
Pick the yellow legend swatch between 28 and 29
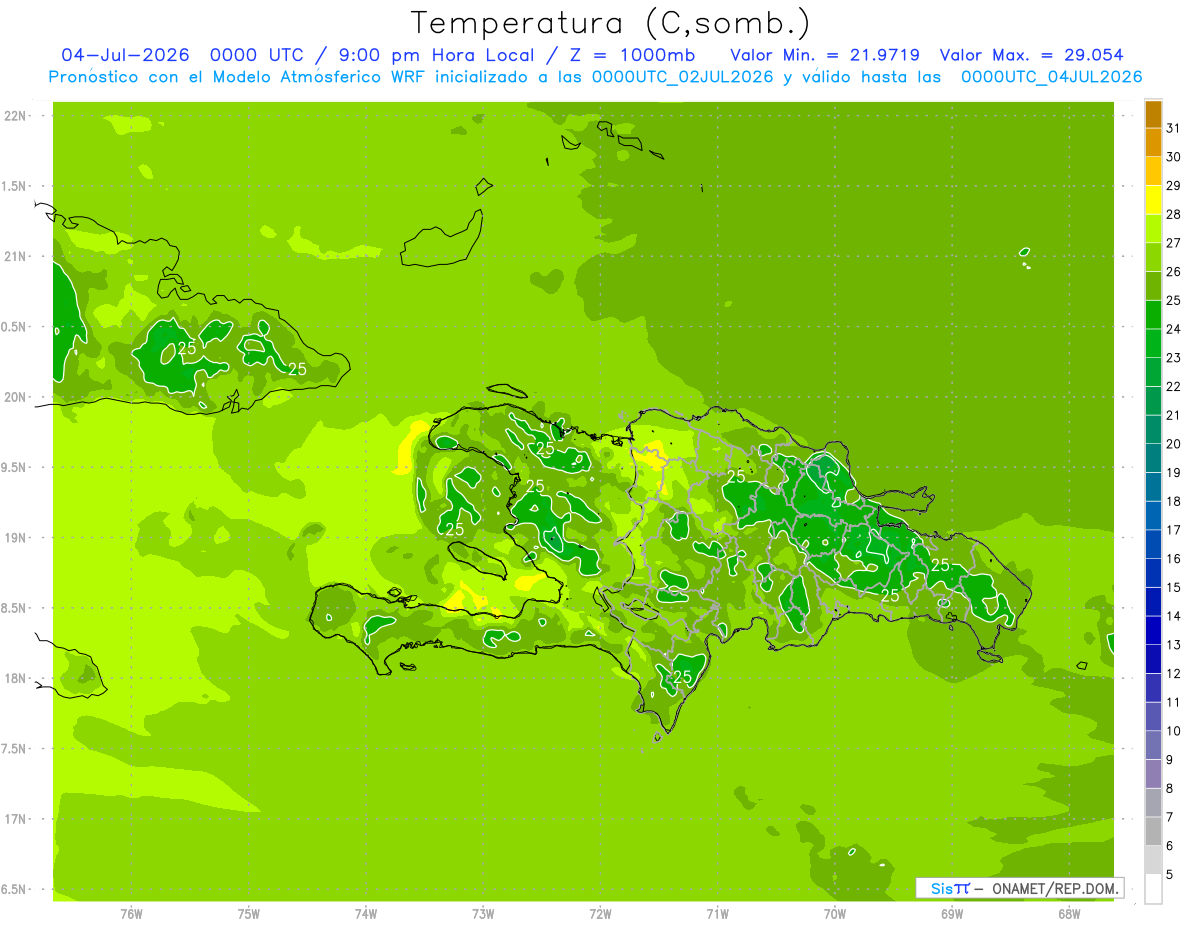click(x=1153, y=200)
